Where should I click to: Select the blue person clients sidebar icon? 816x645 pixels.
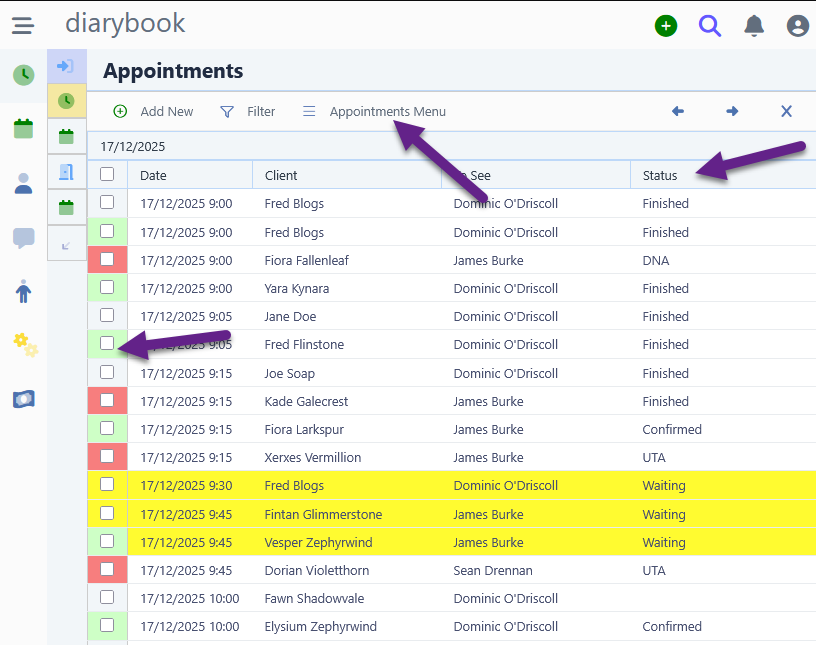[x=23, y=183]
